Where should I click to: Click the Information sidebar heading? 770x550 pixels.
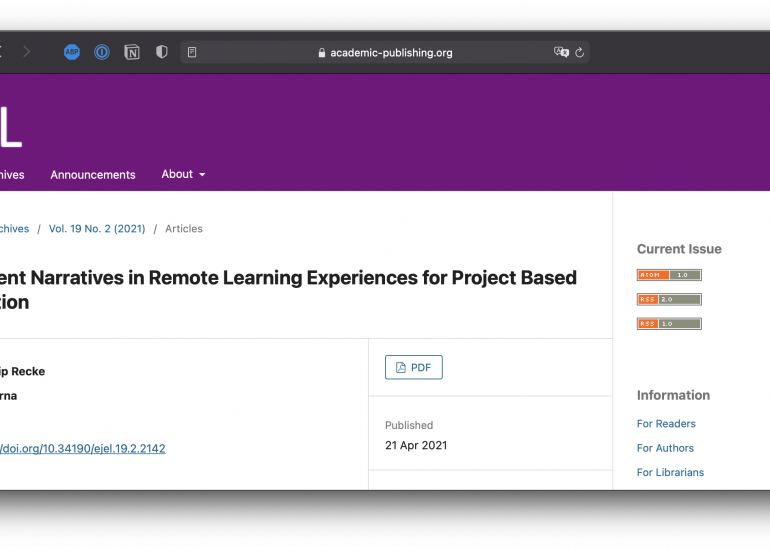(673, 395)
